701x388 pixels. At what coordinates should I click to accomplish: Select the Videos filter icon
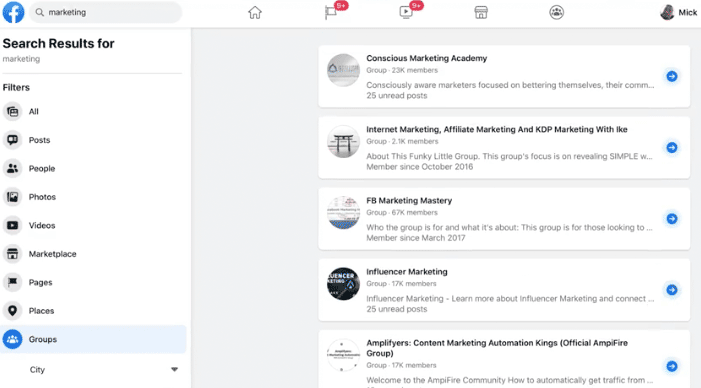[13, 225]
